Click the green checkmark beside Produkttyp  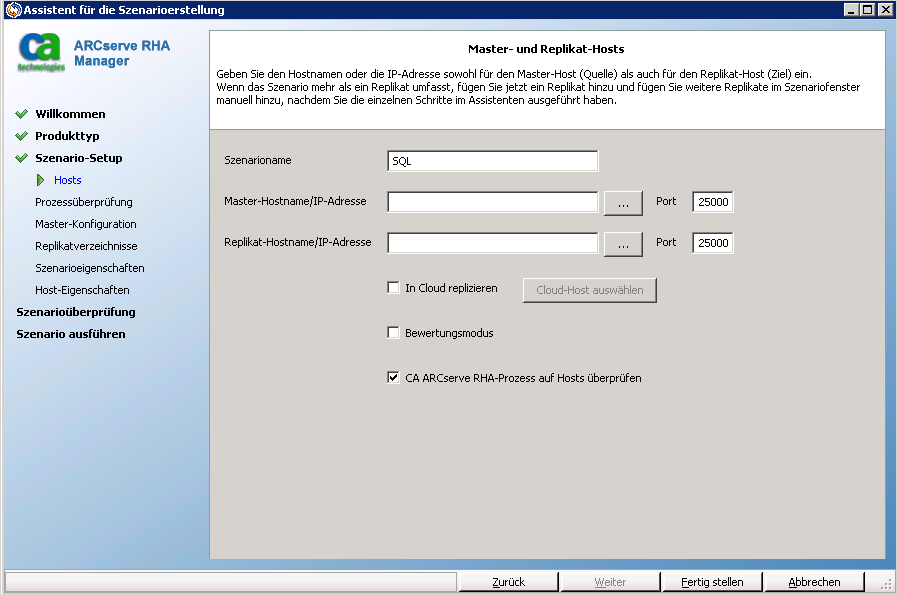tap(22, 136)
